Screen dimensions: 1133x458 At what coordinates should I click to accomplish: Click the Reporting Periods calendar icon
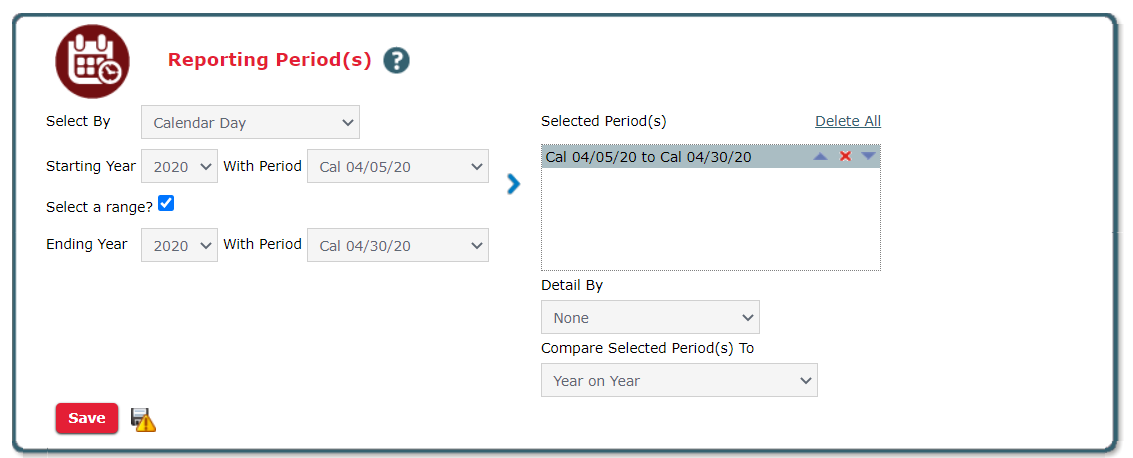tap(92, 61)
